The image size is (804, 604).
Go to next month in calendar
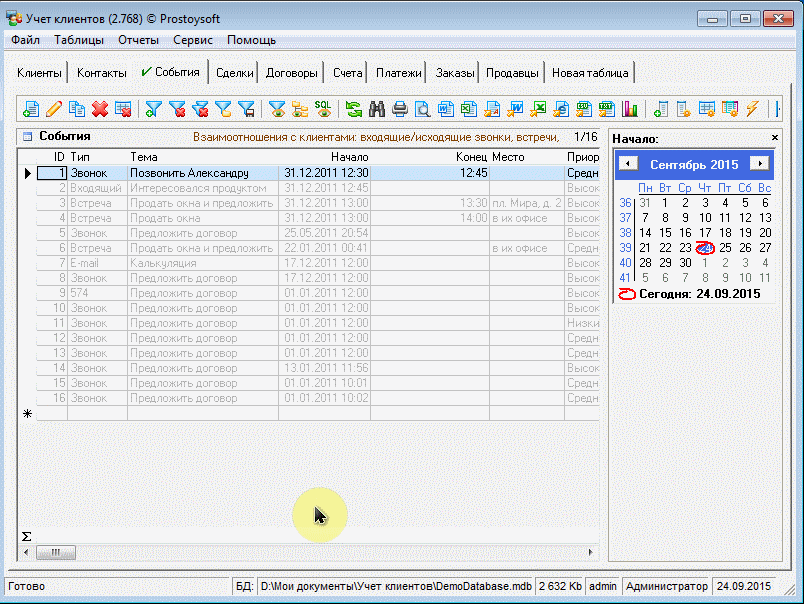point(760,163)
